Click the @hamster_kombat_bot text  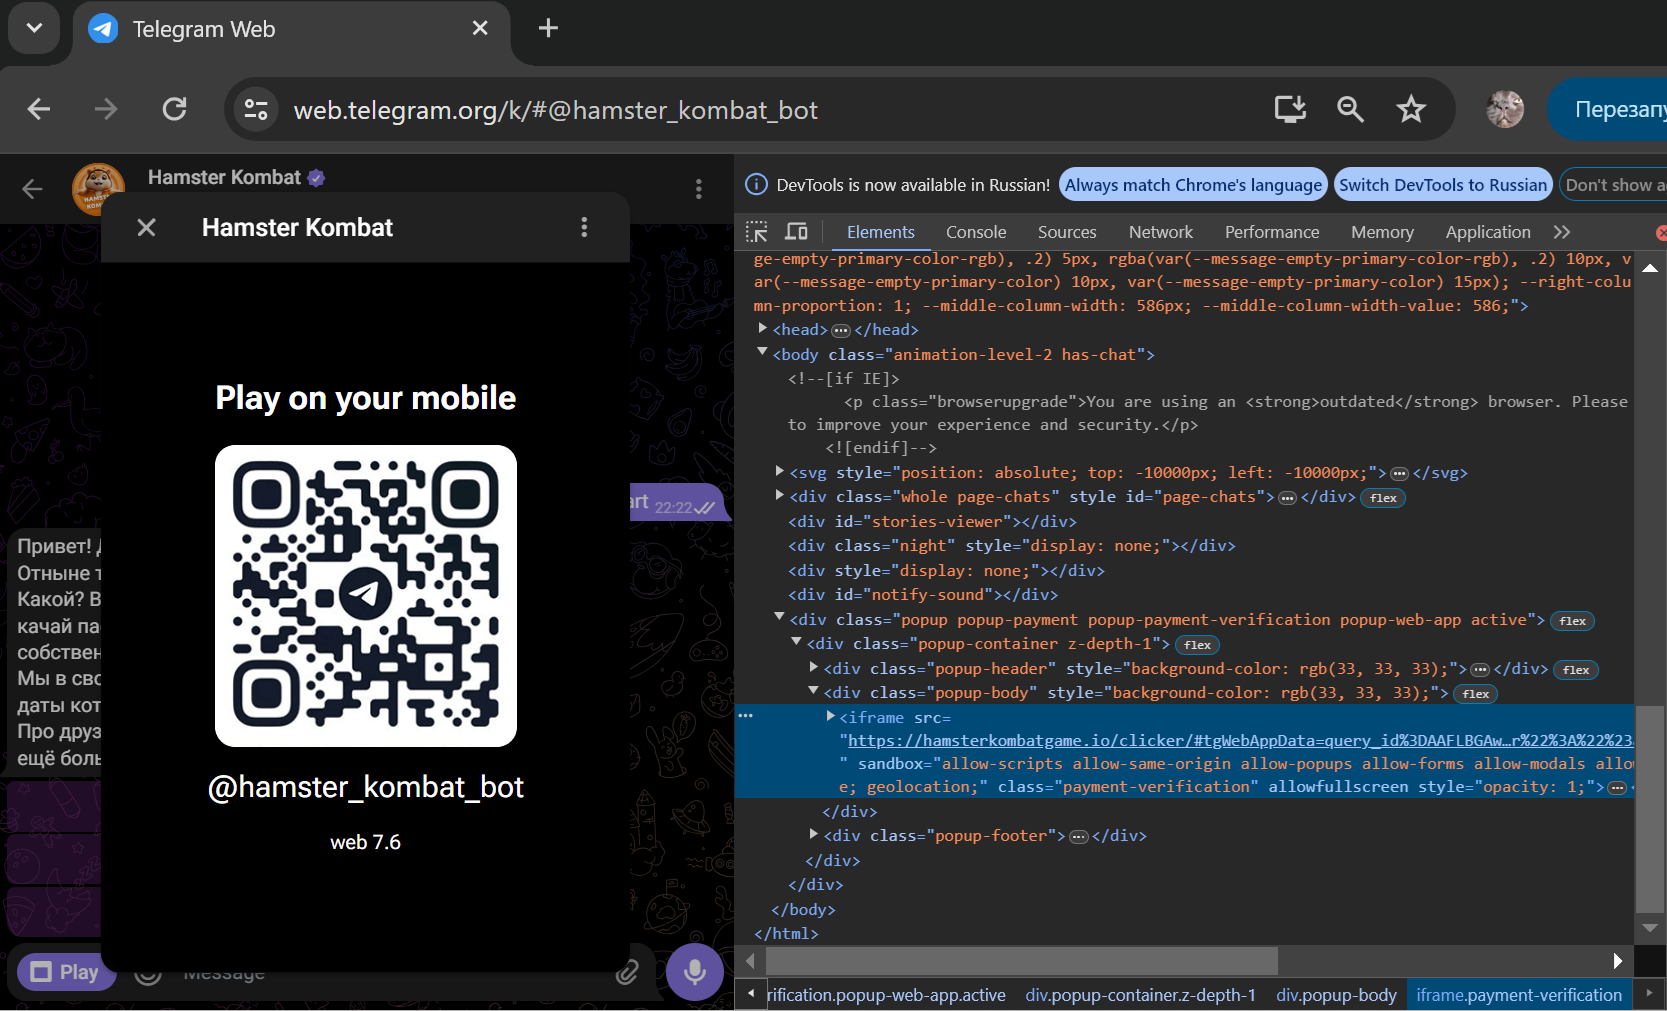coord(366,787)
